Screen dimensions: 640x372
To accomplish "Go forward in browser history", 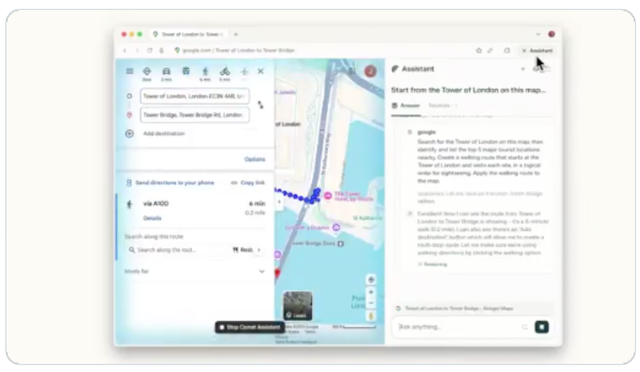I will 137,50.
